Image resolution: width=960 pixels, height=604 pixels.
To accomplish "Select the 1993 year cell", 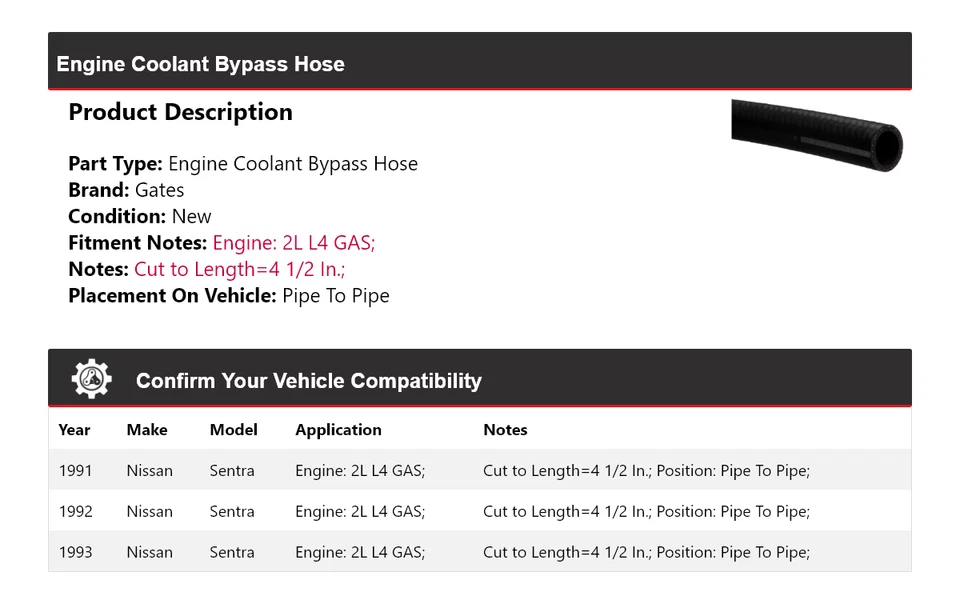I will (x=75, y=552).
